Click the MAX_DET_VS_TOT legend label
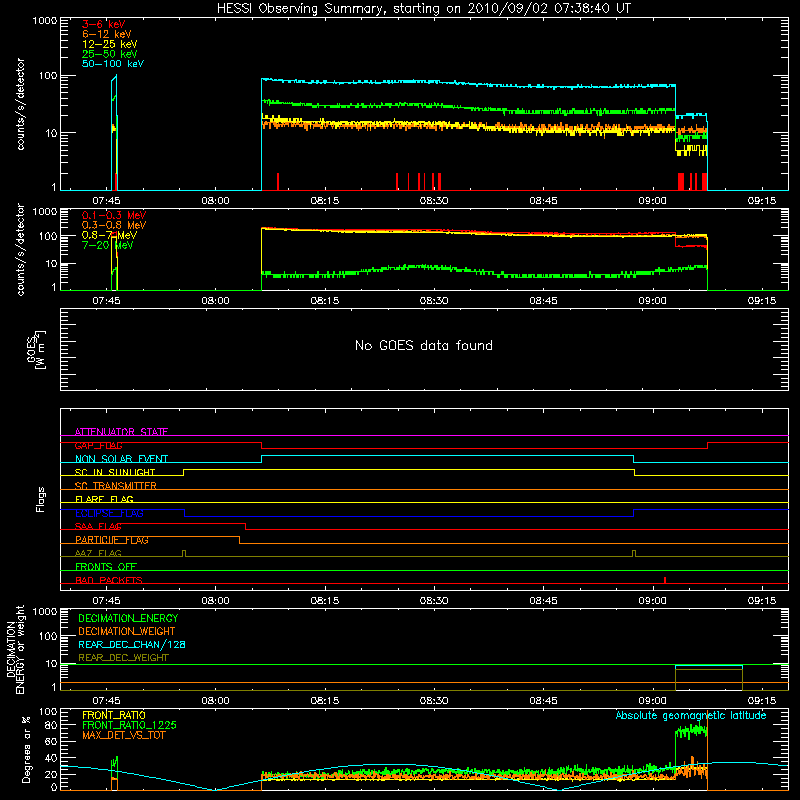Image resolution: width=800 pixels, height=800 pixels. [x=124, y=735]
